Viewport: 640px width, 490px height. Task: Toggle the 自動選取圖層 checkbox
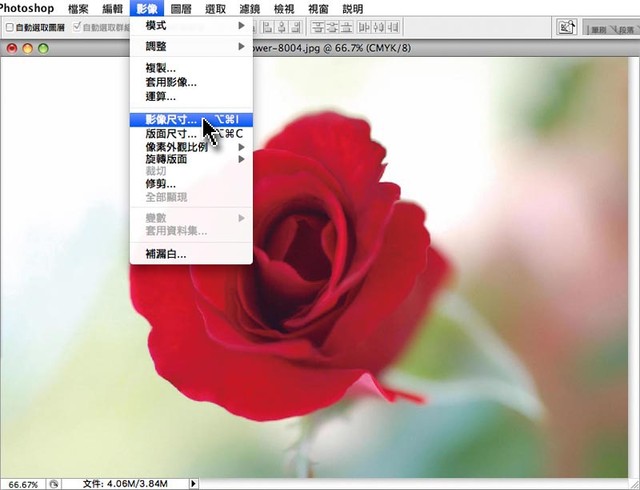click(x=9, y=28)
